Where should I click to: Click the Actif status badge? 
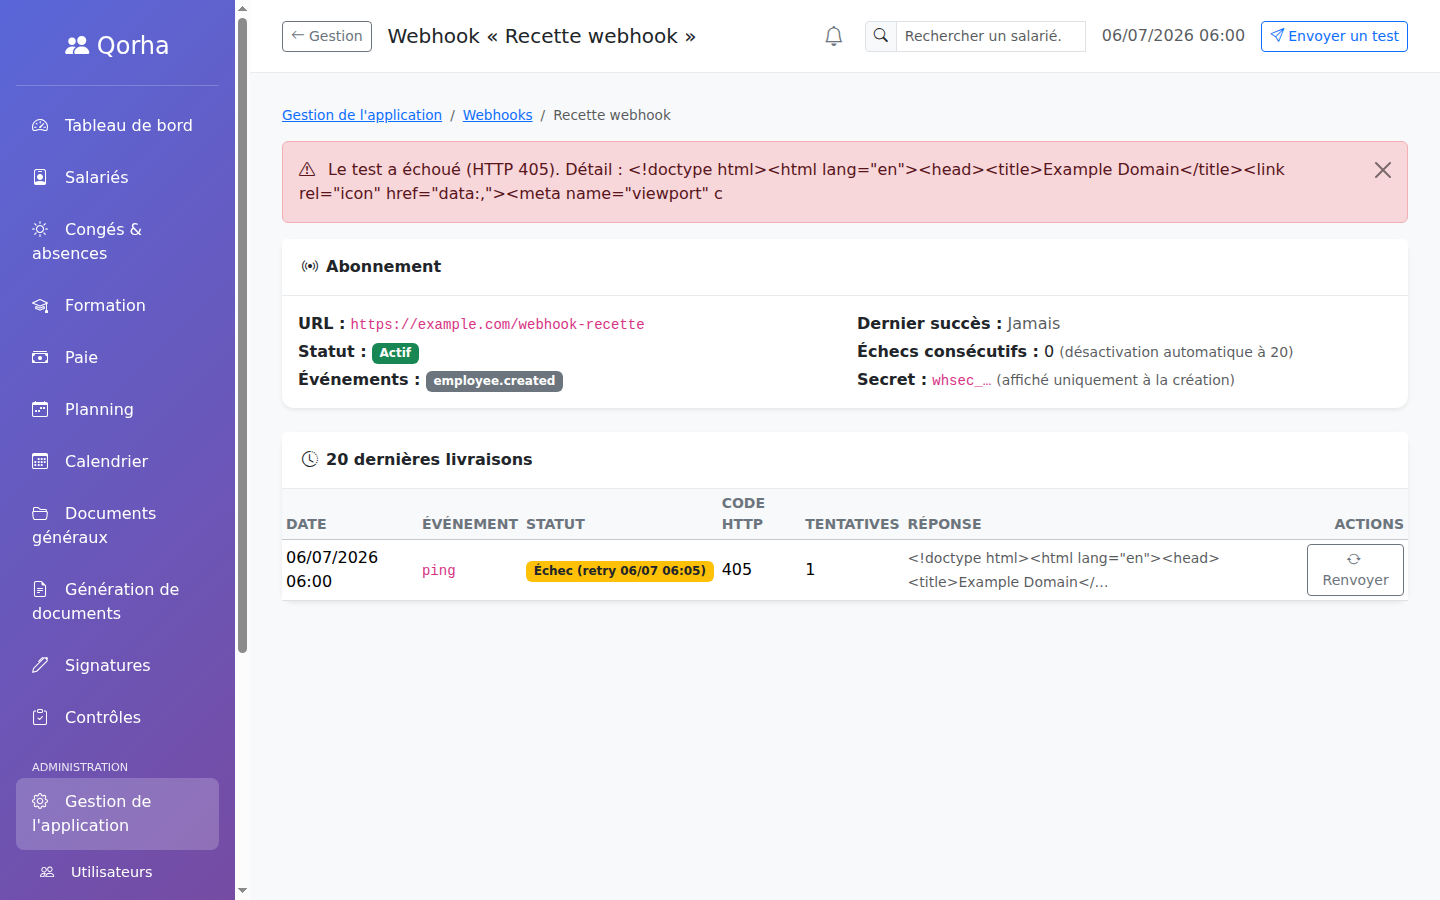[x=395, y=353]
